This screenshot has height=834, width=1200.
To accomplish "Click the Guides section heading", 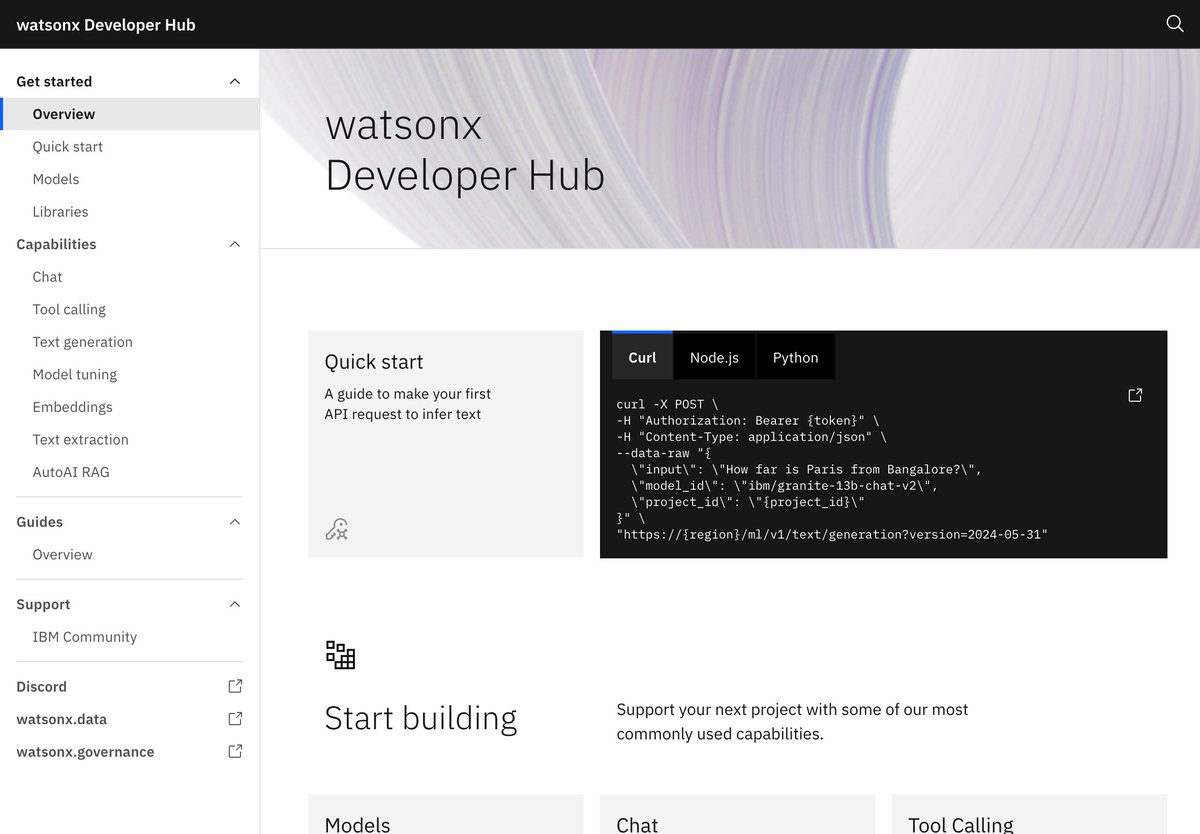I will point(39,522).
